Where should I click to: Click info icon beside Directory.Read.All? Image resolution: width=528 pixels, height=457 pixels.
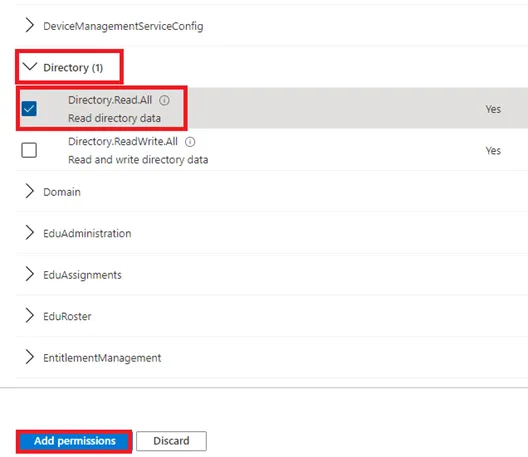pyautogui.click(x=164, y=100)
